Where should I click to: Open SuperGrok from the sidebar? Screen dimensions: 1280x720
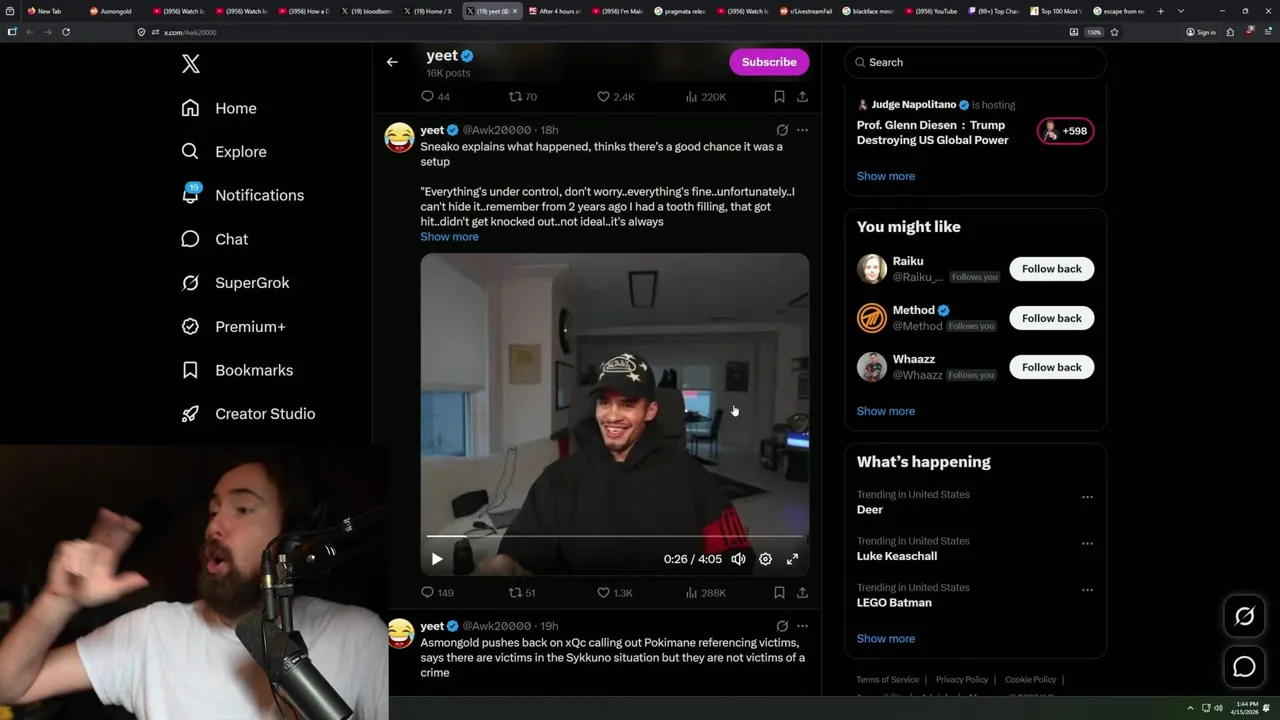pyautogui.click(x=235, y=283)
